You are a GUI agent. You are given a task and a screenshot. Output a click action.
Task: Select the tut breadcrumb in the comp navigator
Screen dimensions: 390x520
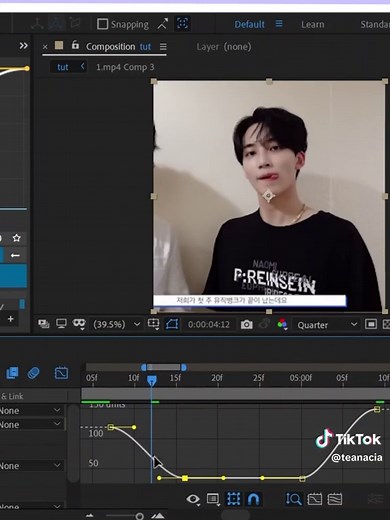pos(63,67)
